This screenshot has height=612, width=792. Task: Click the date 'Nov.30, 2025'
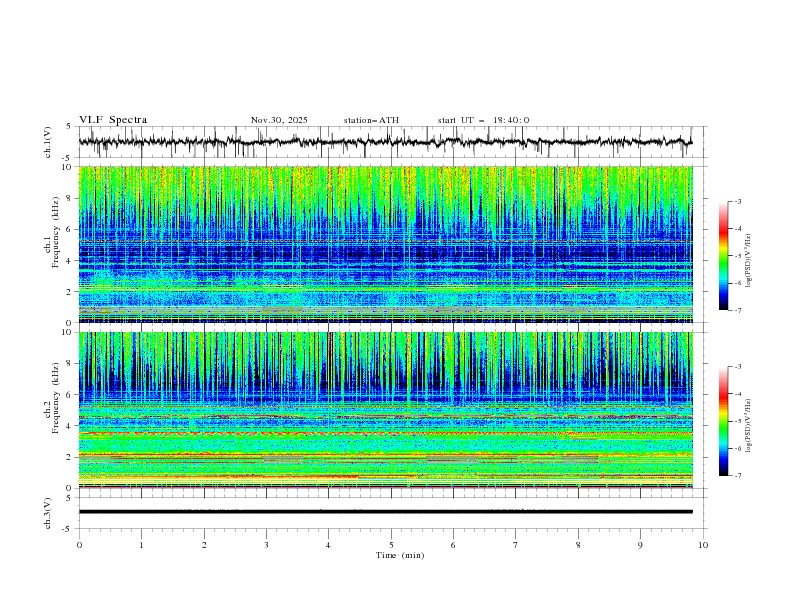(279, 120)
